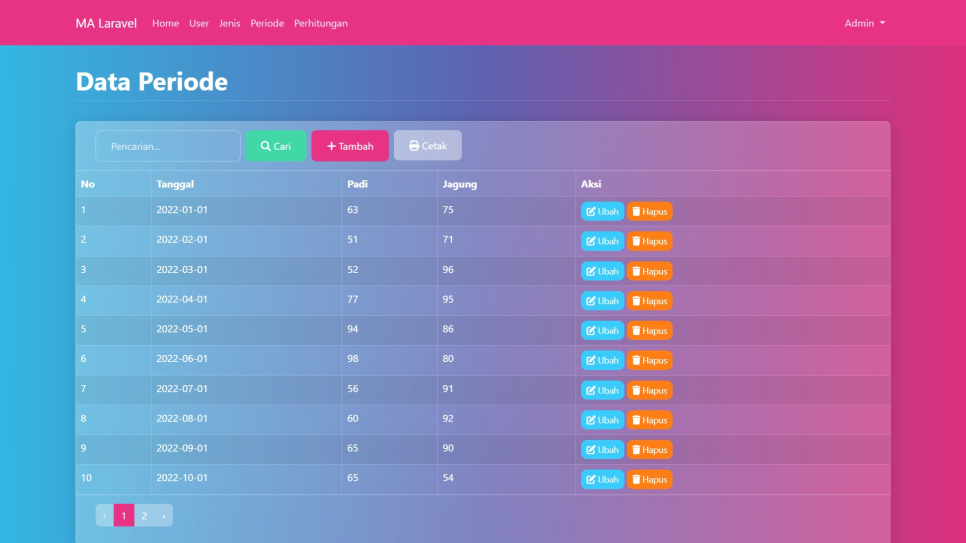Click Jagung value 96
This screenshot has height=543, width=966.
pos(448,269)
